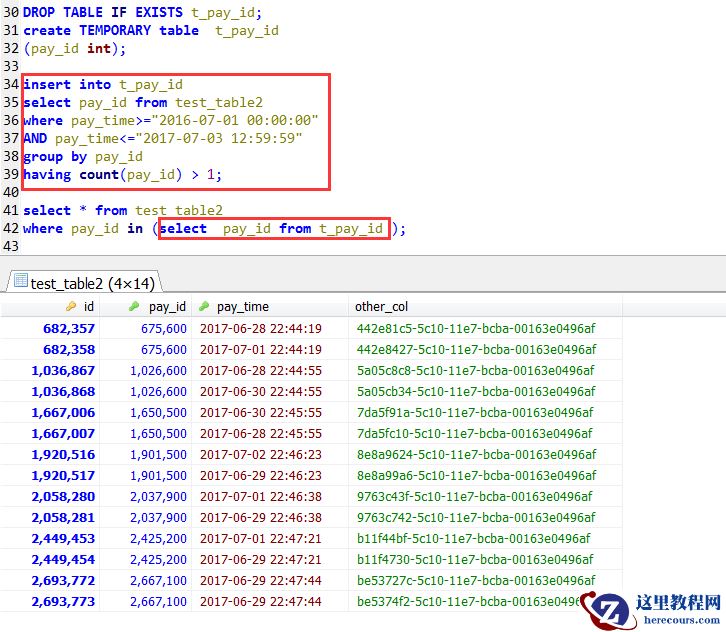Click the table icon on the result tab
This screenshot has height=632, width=726.
coord(21,280)
